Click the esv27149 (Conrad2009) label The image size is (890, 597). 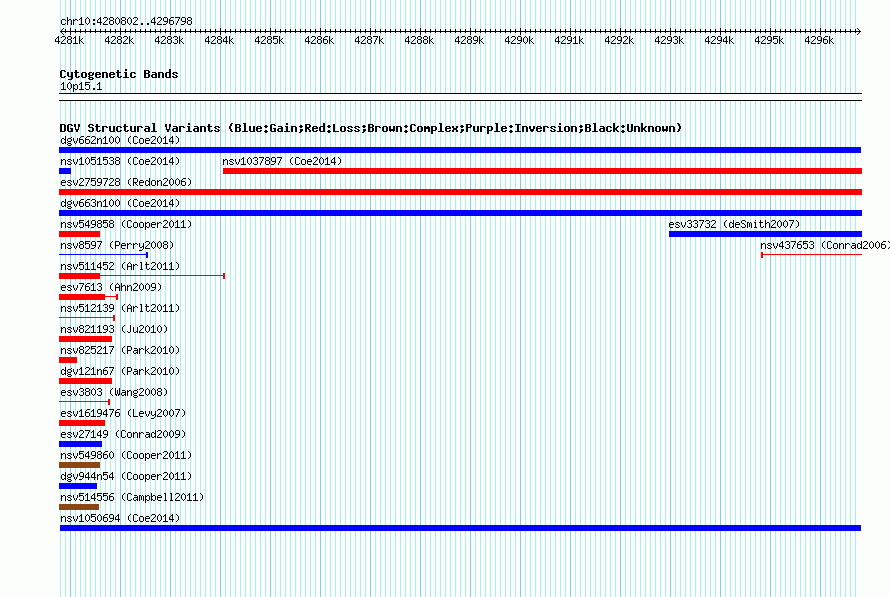123,434
